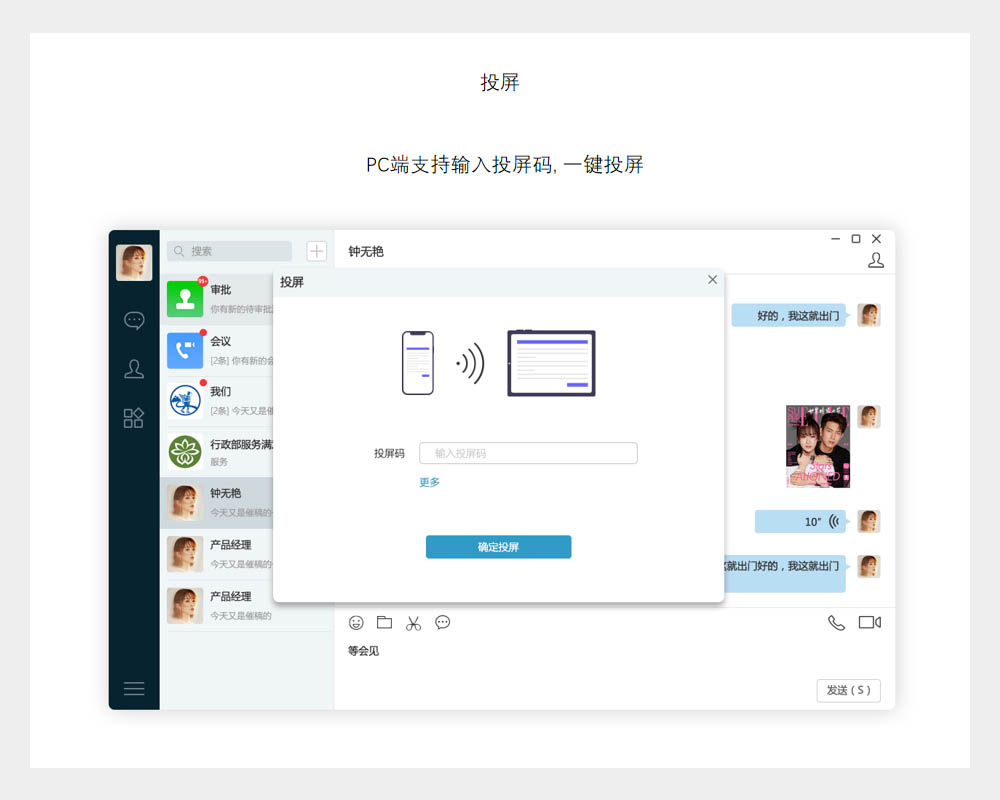This screenshot has height=800, width=1000.
Task: Open the messages chat icon in sidebar
Action: click(134, 320)
